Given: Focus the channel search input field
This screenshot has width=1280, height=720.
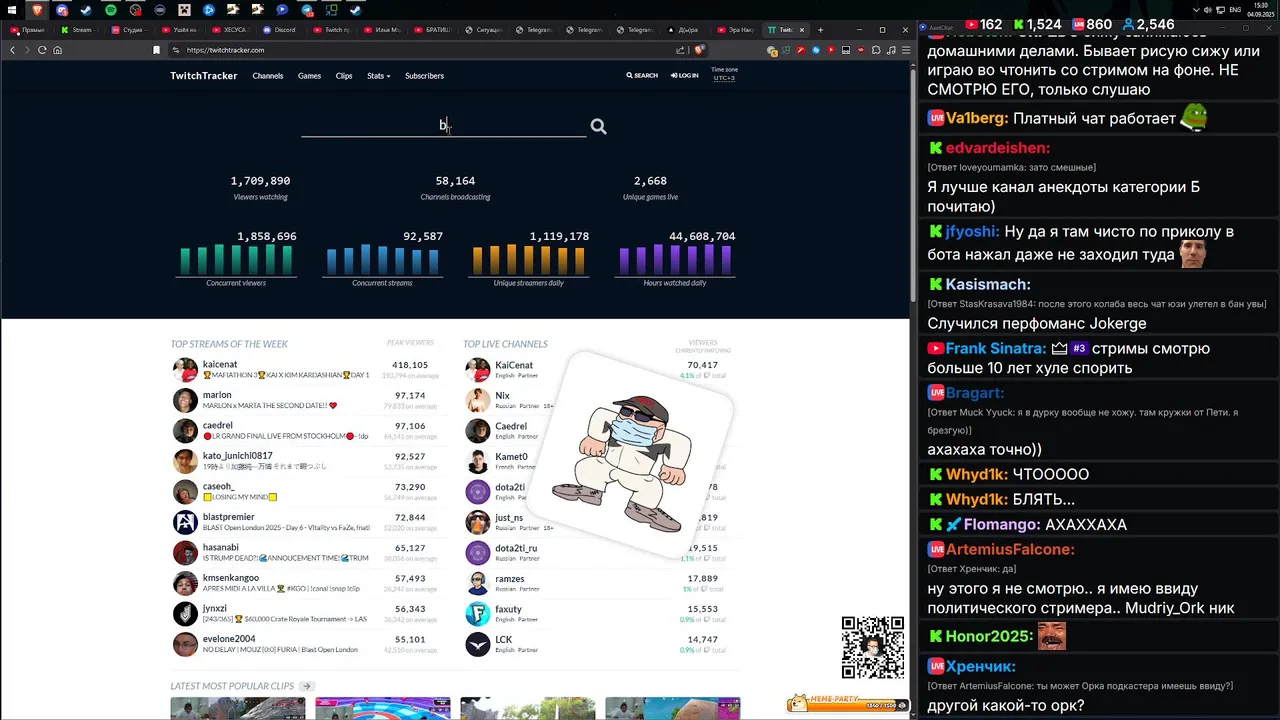Looking at the screenshot, I should pos(443,125).
